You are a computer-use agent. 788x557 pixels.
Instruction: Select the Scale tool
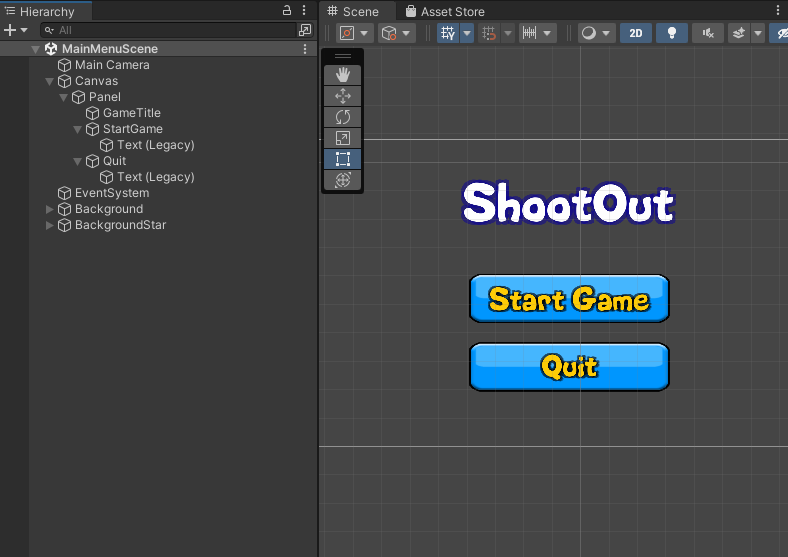pos(342,138)
